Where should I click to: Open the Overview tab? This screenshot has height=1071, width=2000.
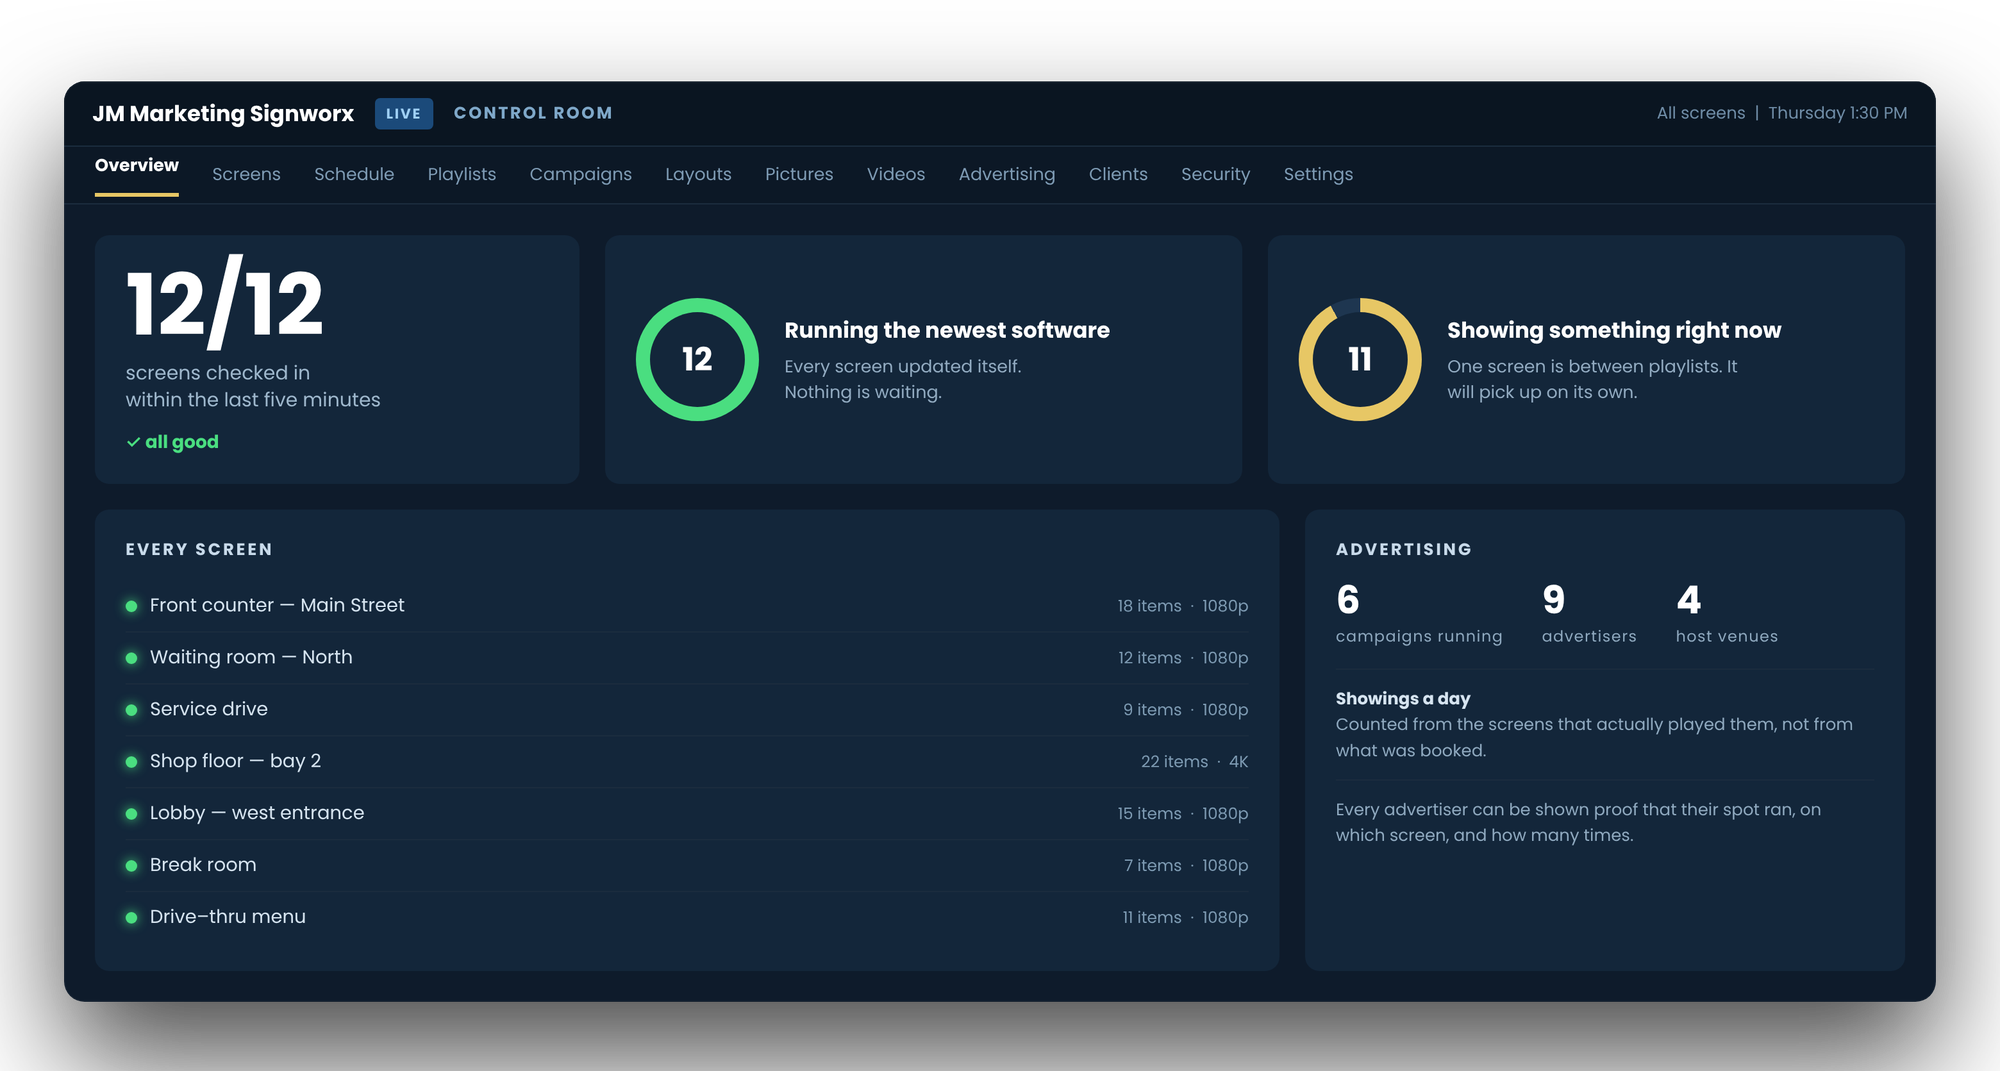(137, 165)
